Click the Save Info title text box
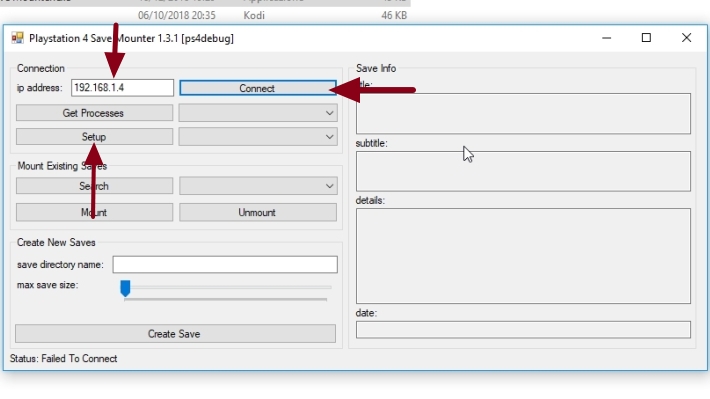 tap(523, 113)
